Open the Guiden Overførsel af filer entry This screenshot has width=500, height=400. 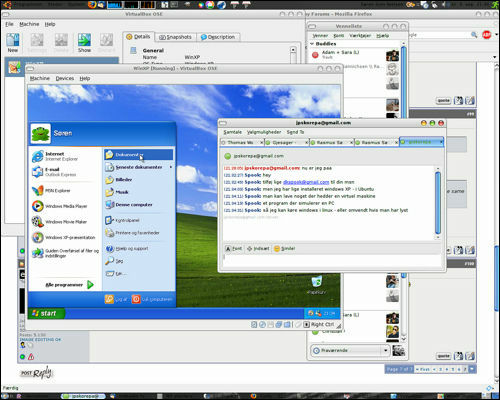[65, 253]
